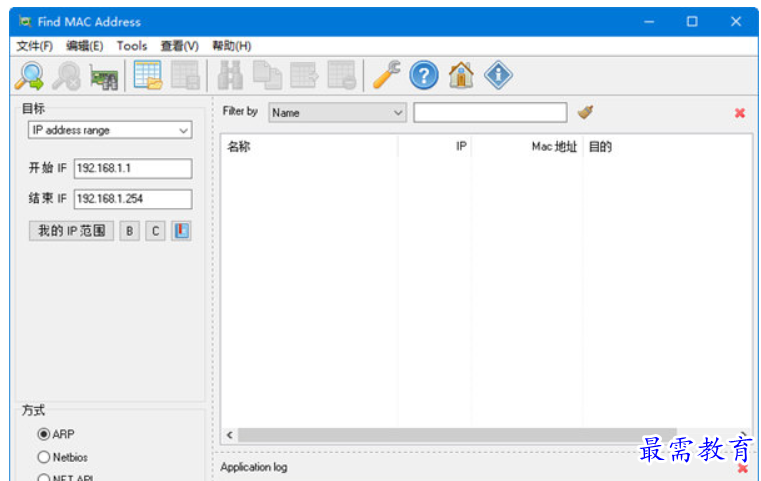
Task: Click the blue diamond info icon
Action: tap(498, 75)
